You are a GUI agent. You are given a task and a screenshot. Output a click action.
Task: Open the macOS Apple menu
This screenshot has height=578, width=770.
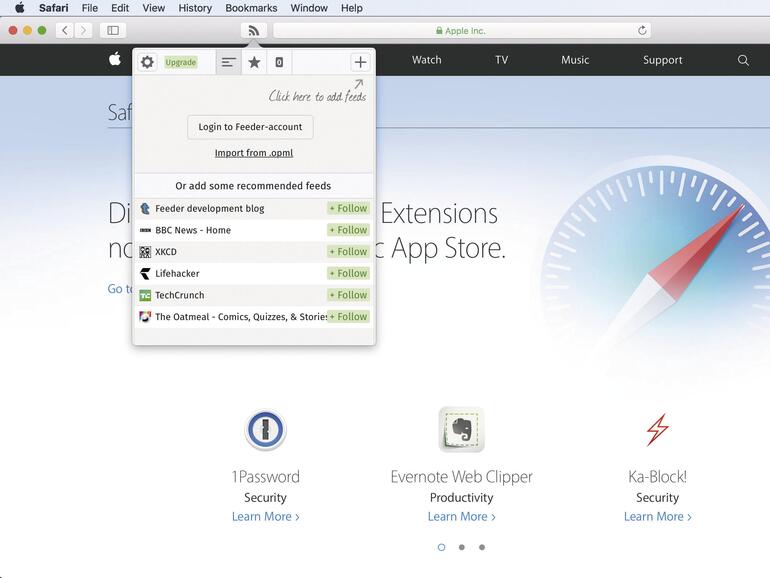(x=19, y=8)
